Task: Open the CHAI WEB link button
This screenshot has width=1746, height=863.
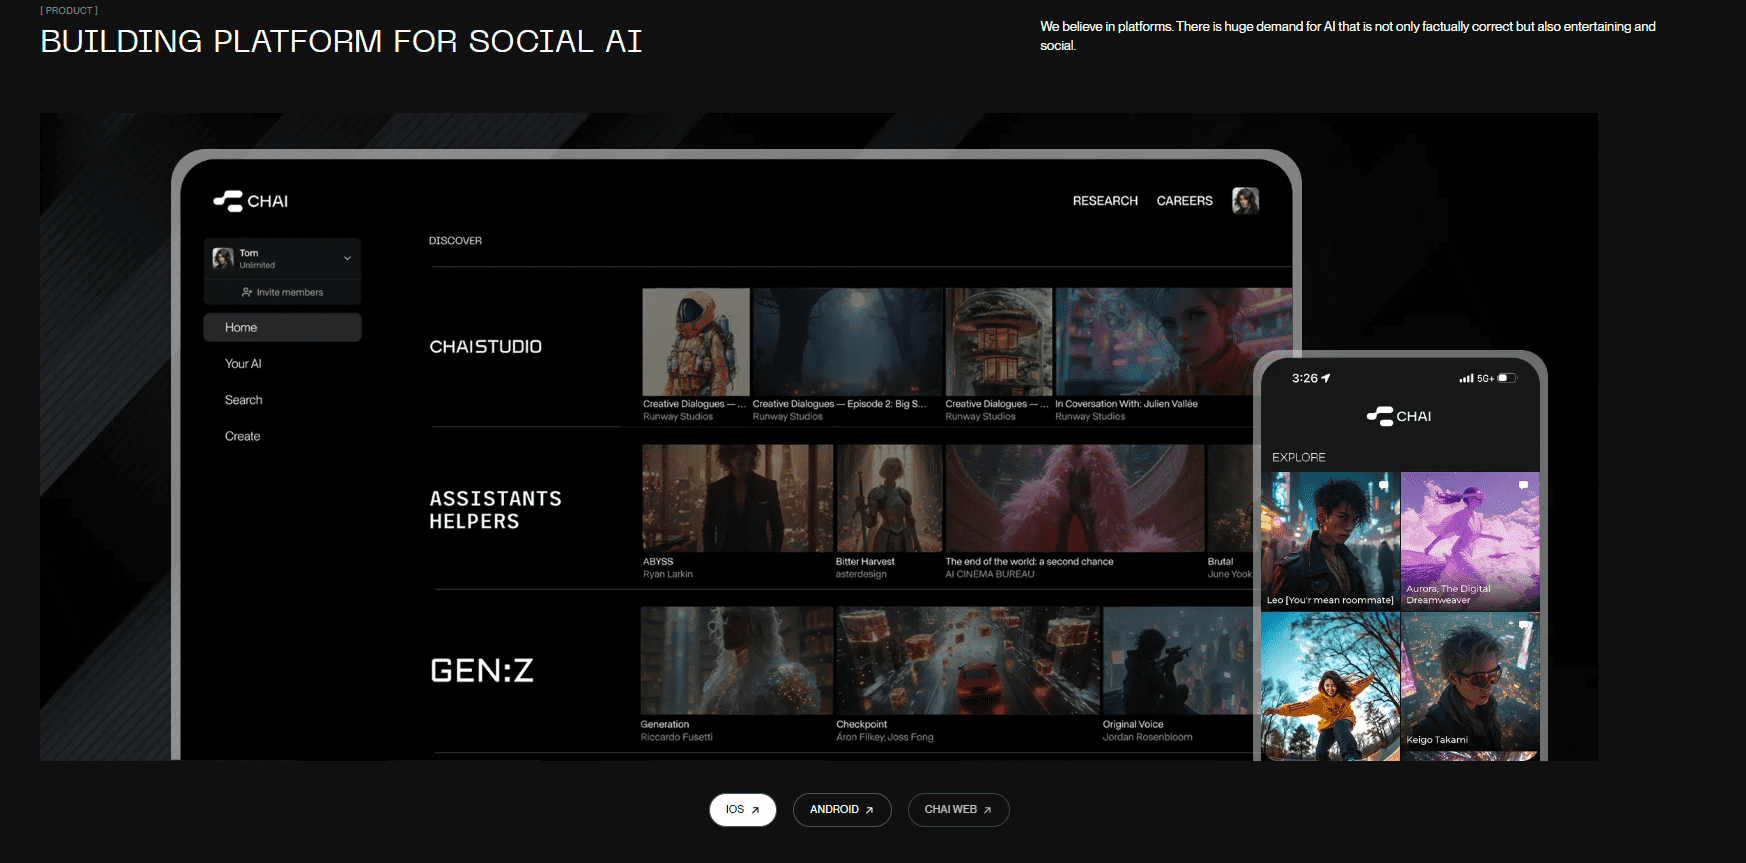Action: pos(958,810)
